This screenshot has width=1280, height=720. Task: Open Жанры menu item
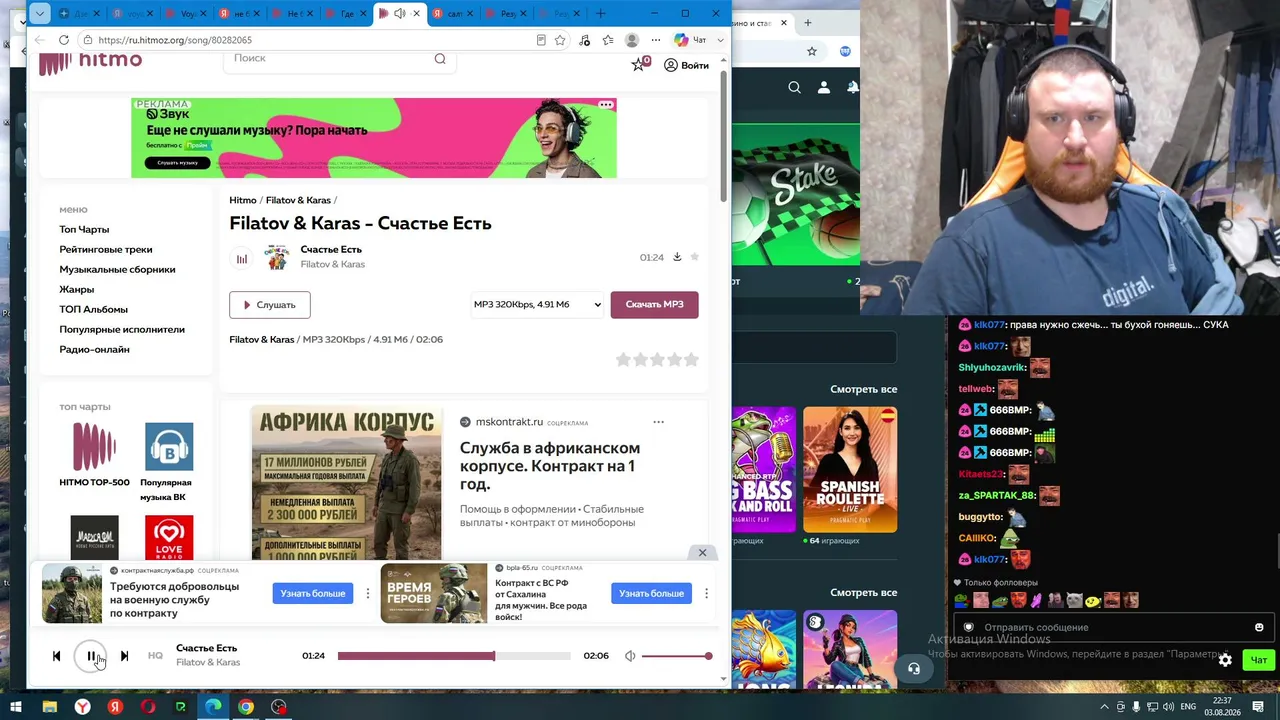tap(77, 289)
